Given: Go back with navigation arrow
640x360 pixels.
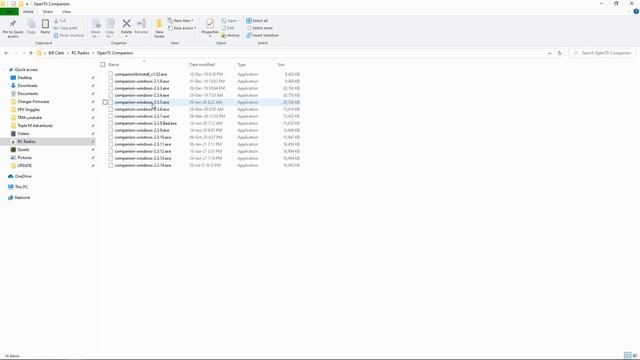Looking at the screenshot, I should [x=6, y=53].
